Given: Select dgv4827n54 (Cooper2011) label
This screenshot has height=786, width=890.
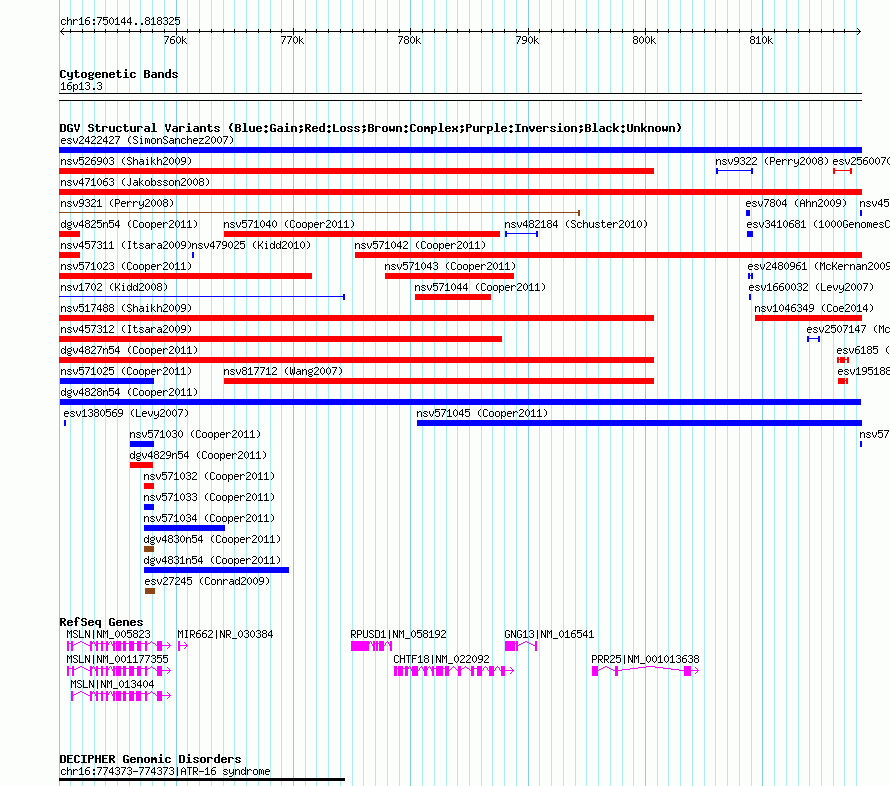Looking at the screenshot, I should [x=129, y=350].
